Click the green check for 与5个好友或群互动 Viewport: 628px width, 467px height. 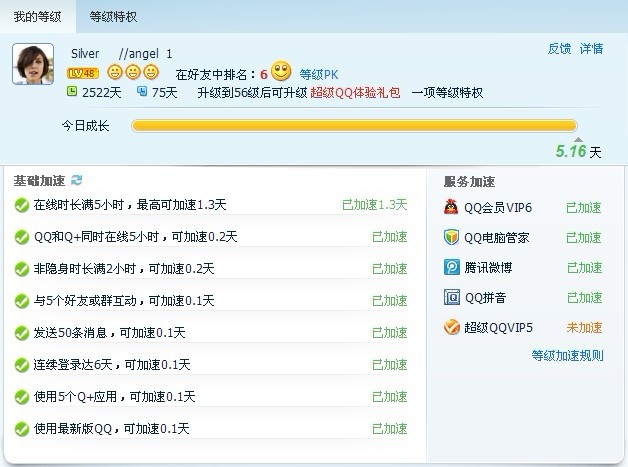[x=22, y=302]
